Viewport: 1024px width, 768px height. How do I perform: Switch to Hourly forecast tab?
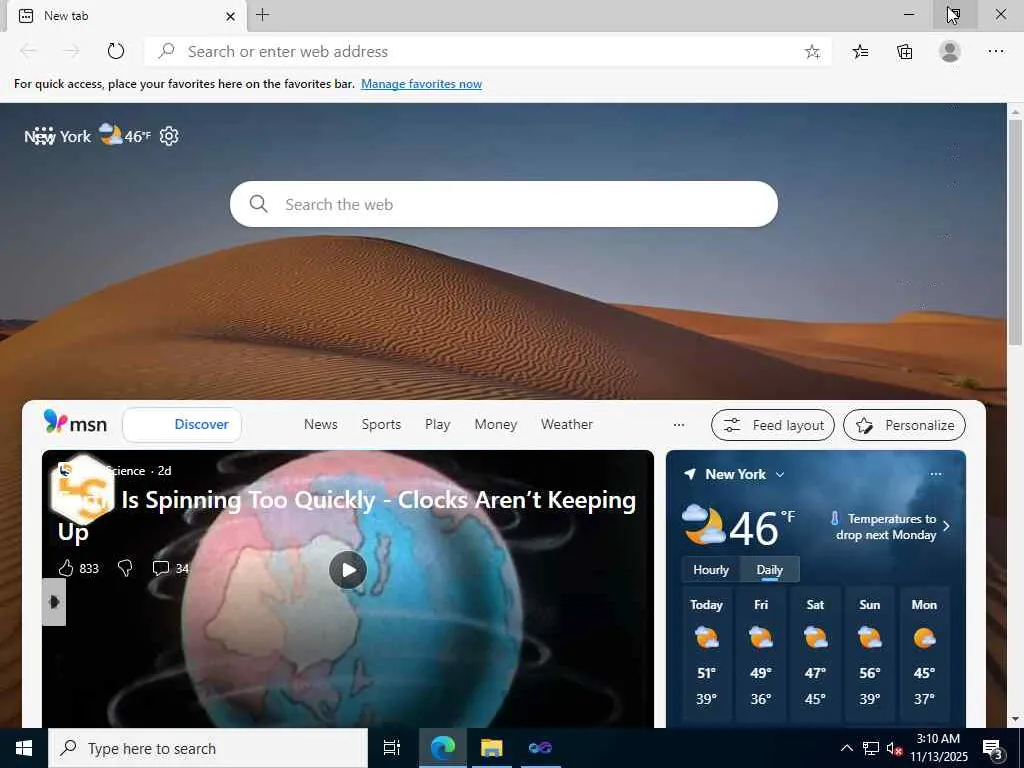click(711, 569)
